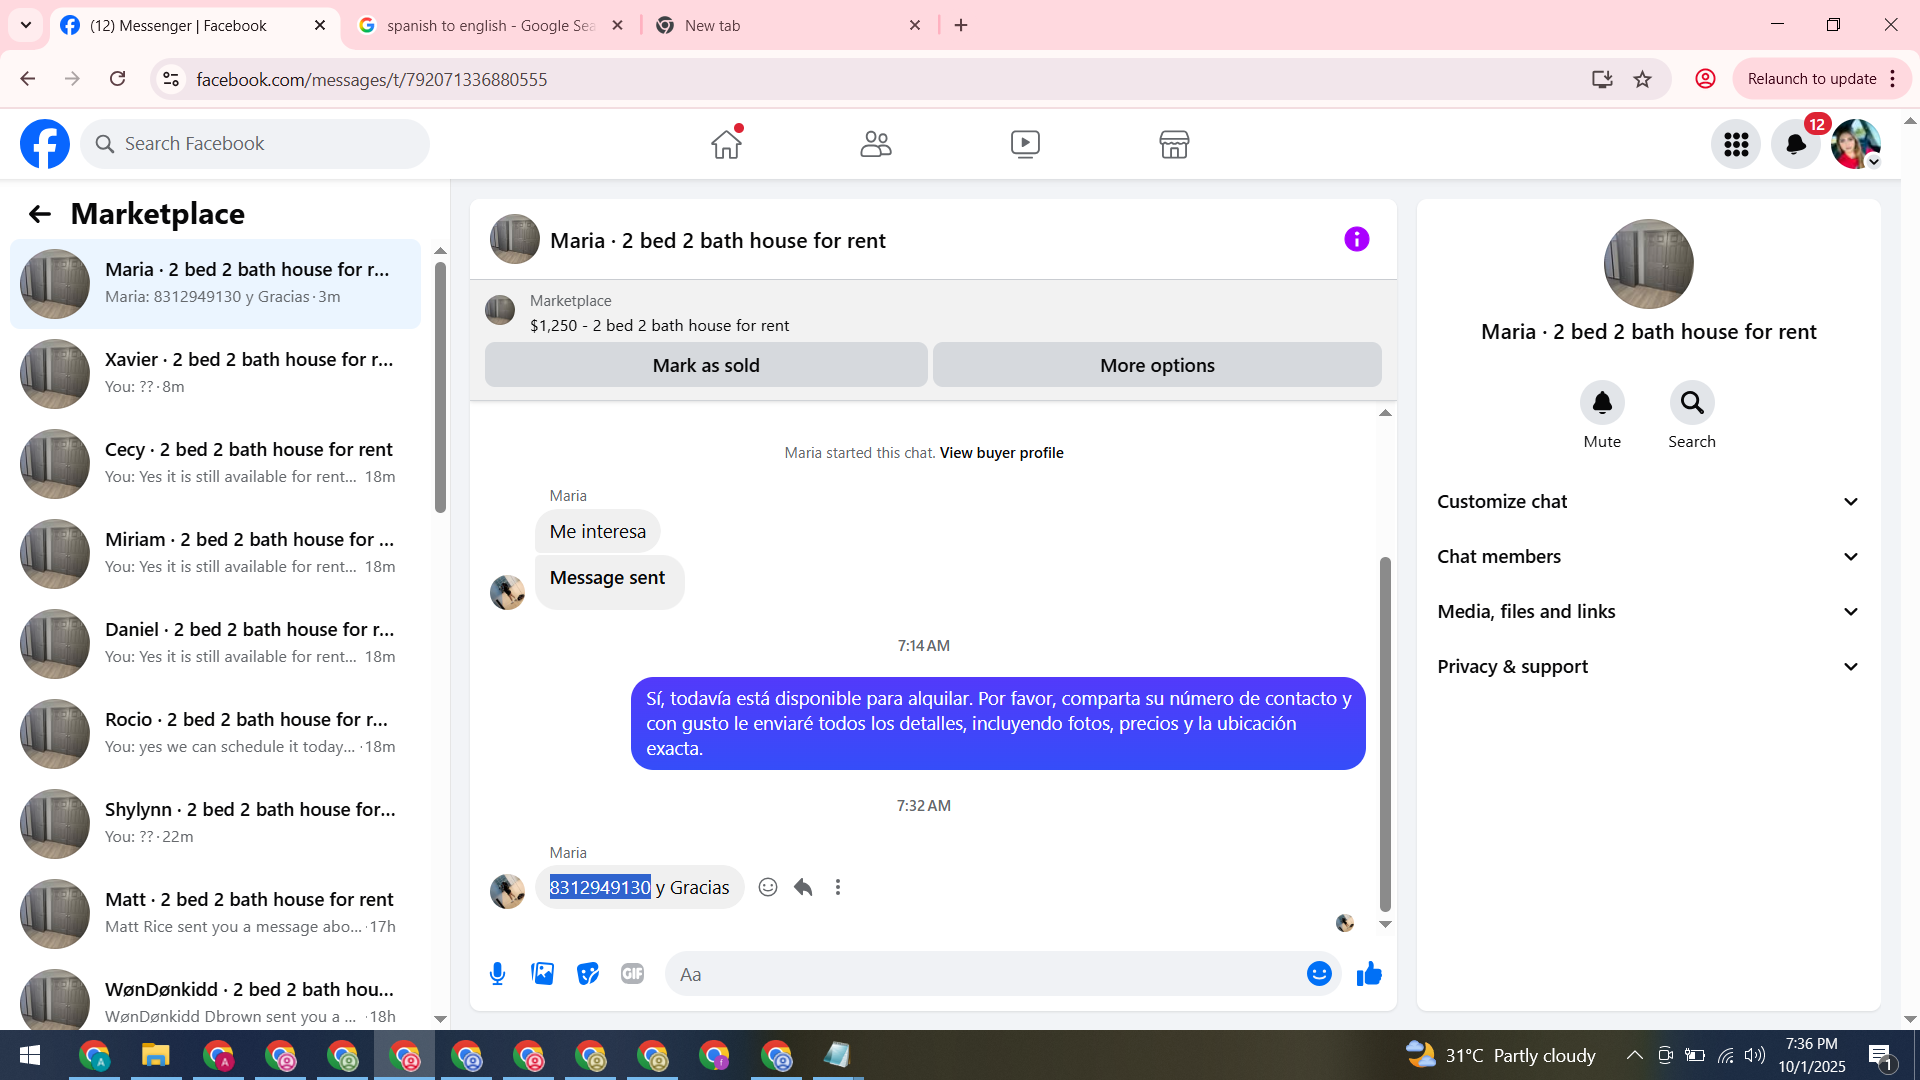
Task: Switch to the Messenger | Facebook tab
Action: (x=195, y=25)
